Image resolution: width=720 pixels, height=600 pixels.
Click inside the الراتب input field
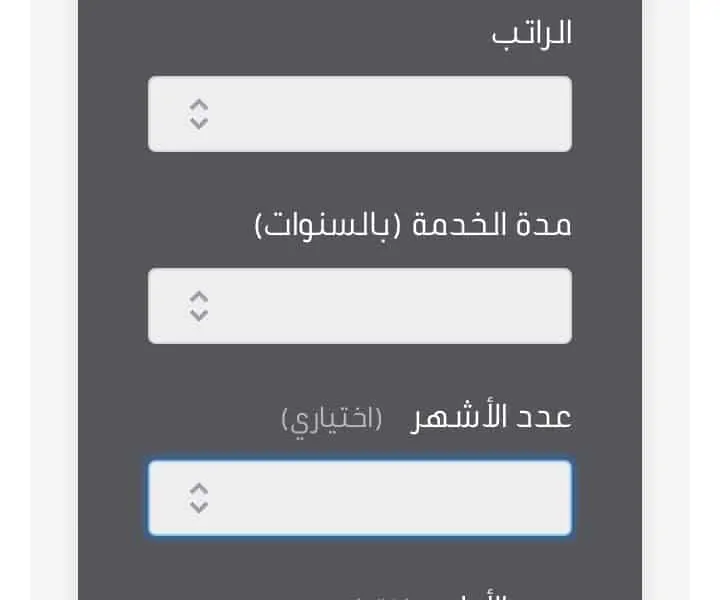(360, 114)
